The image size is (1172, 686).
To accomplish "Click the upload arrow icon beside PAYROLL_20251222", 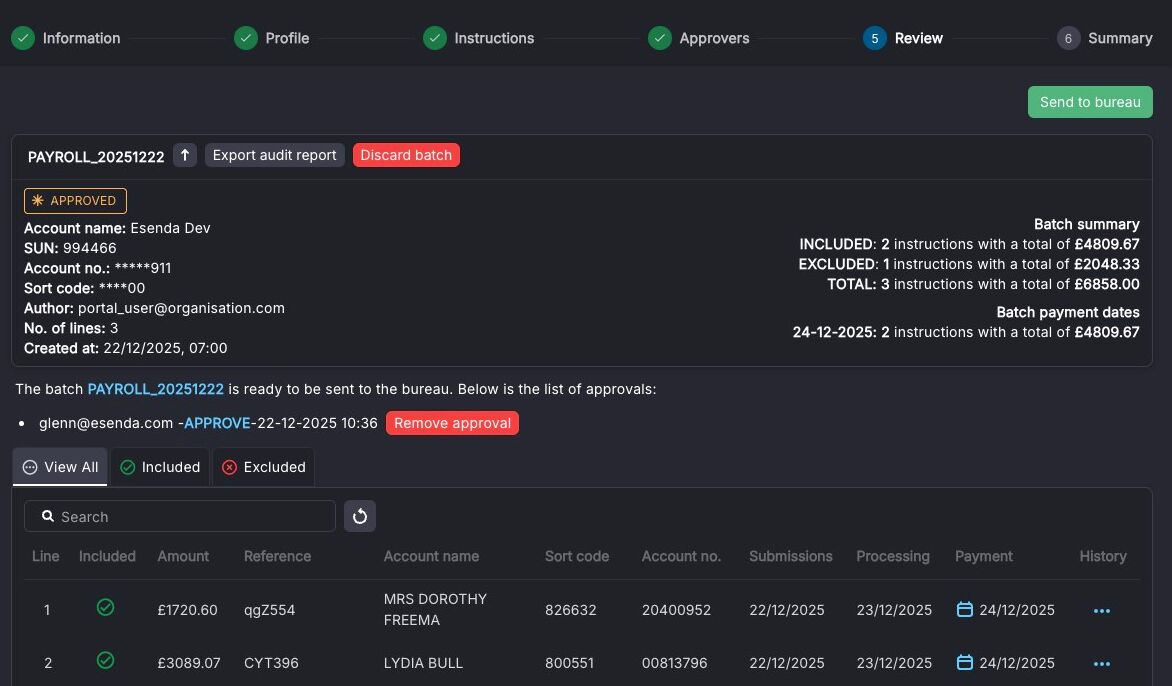I will click(185, 155).
